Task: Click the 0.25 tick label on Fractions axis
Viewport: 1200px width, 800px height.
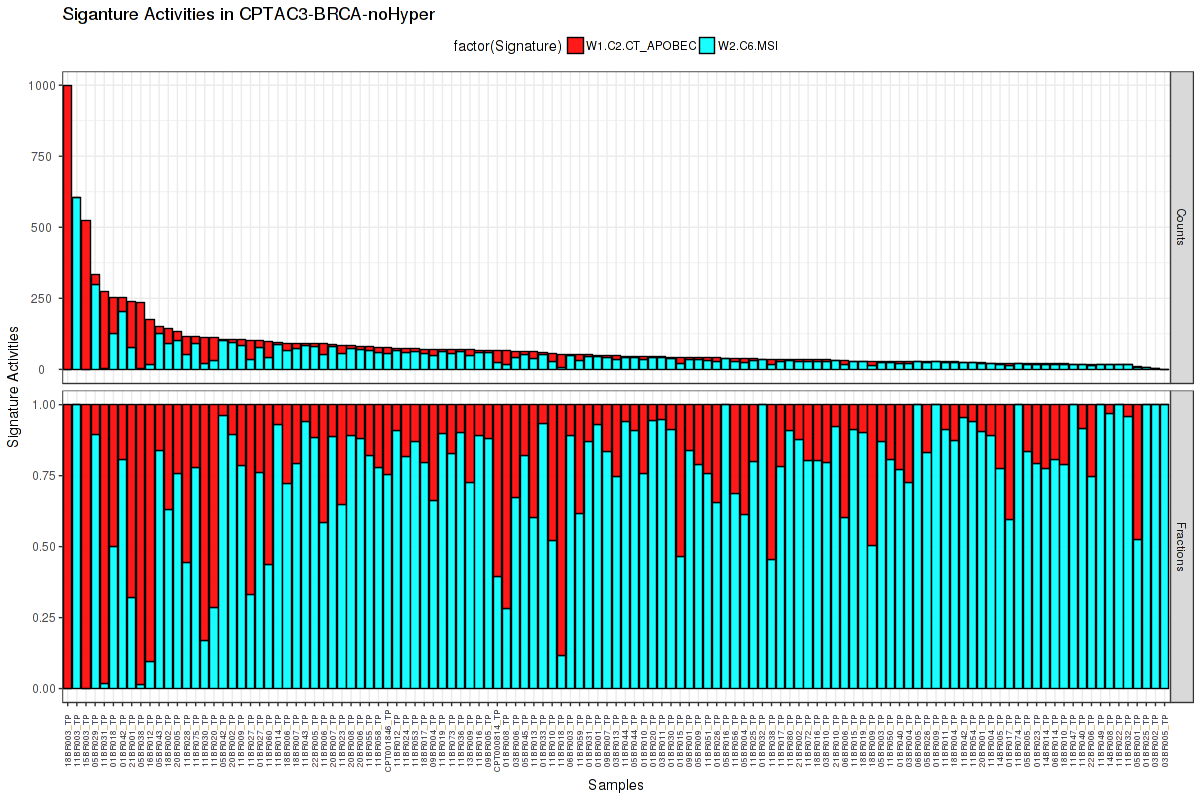Action: [x=44, y=618]
